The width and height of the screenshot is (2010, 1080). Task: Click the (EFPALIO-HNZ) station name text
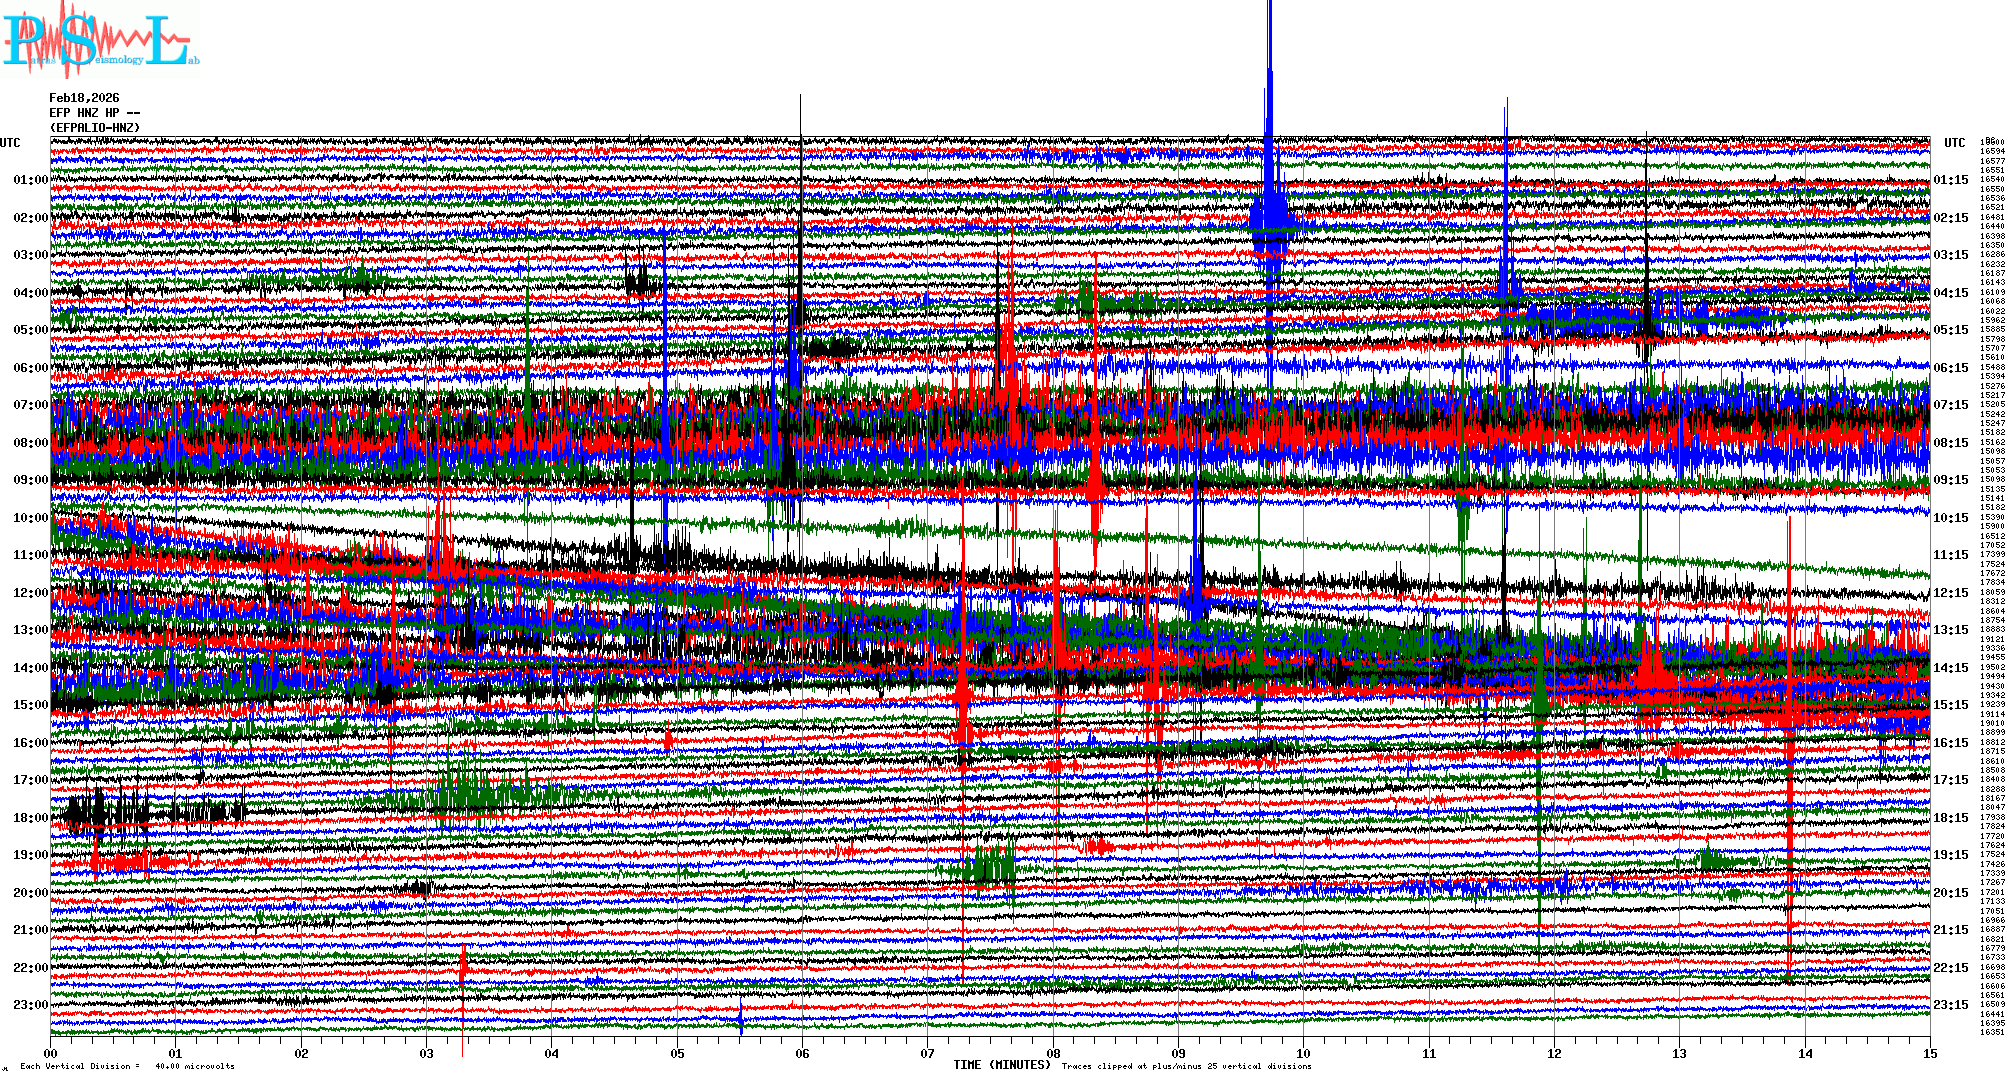tap(95, 128)
